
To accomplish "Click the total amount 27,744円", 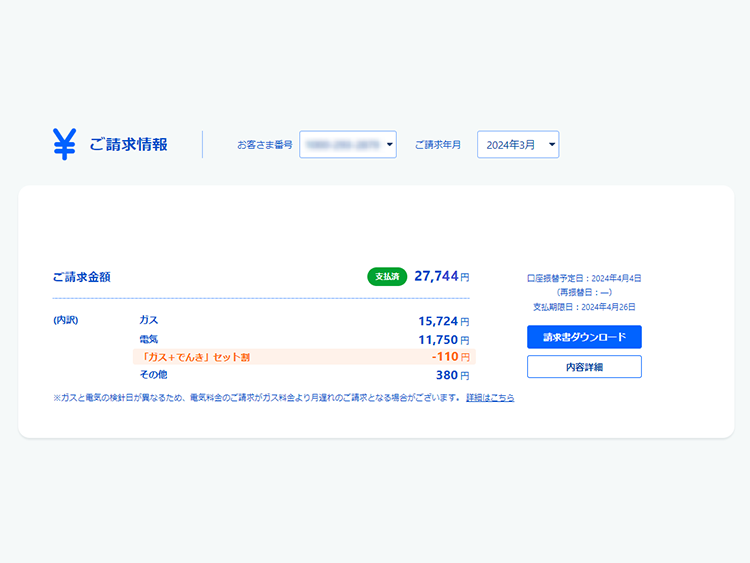I will 441,276.
